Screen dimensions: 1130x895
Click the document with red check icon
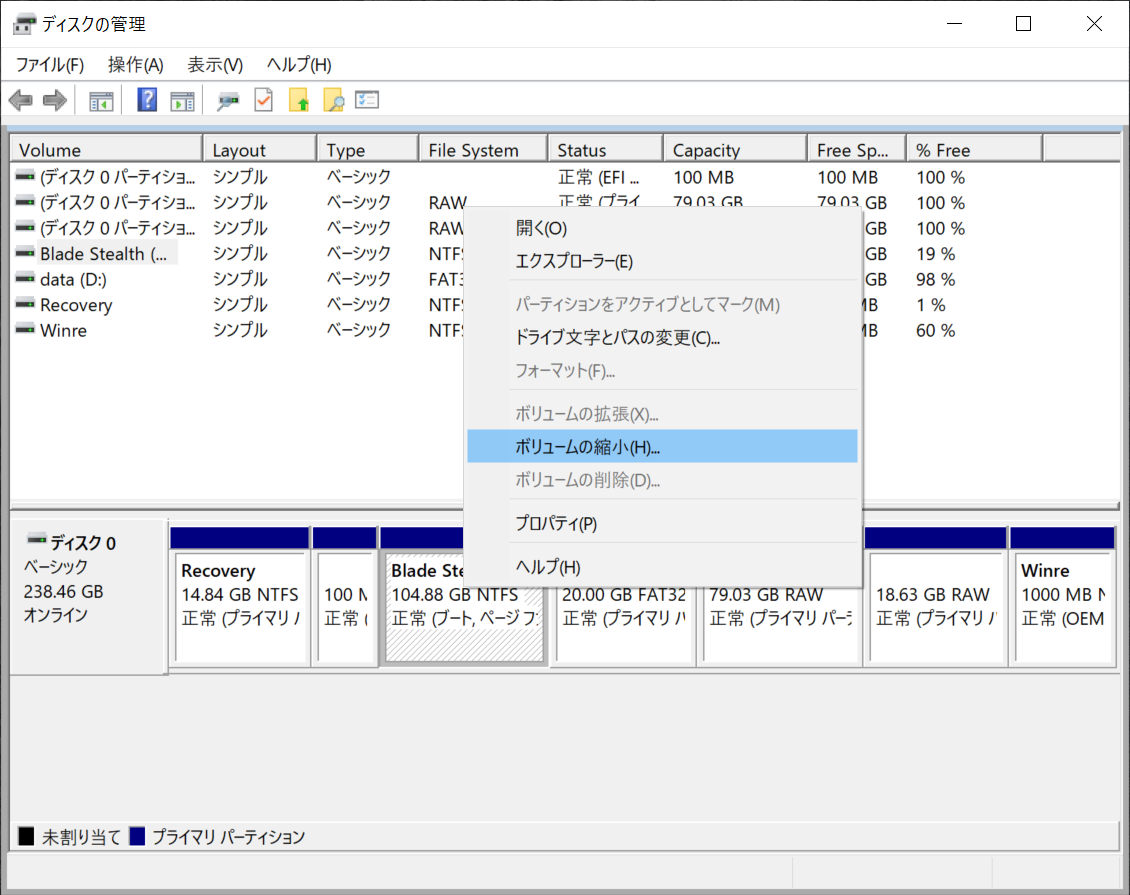[264, 100]
